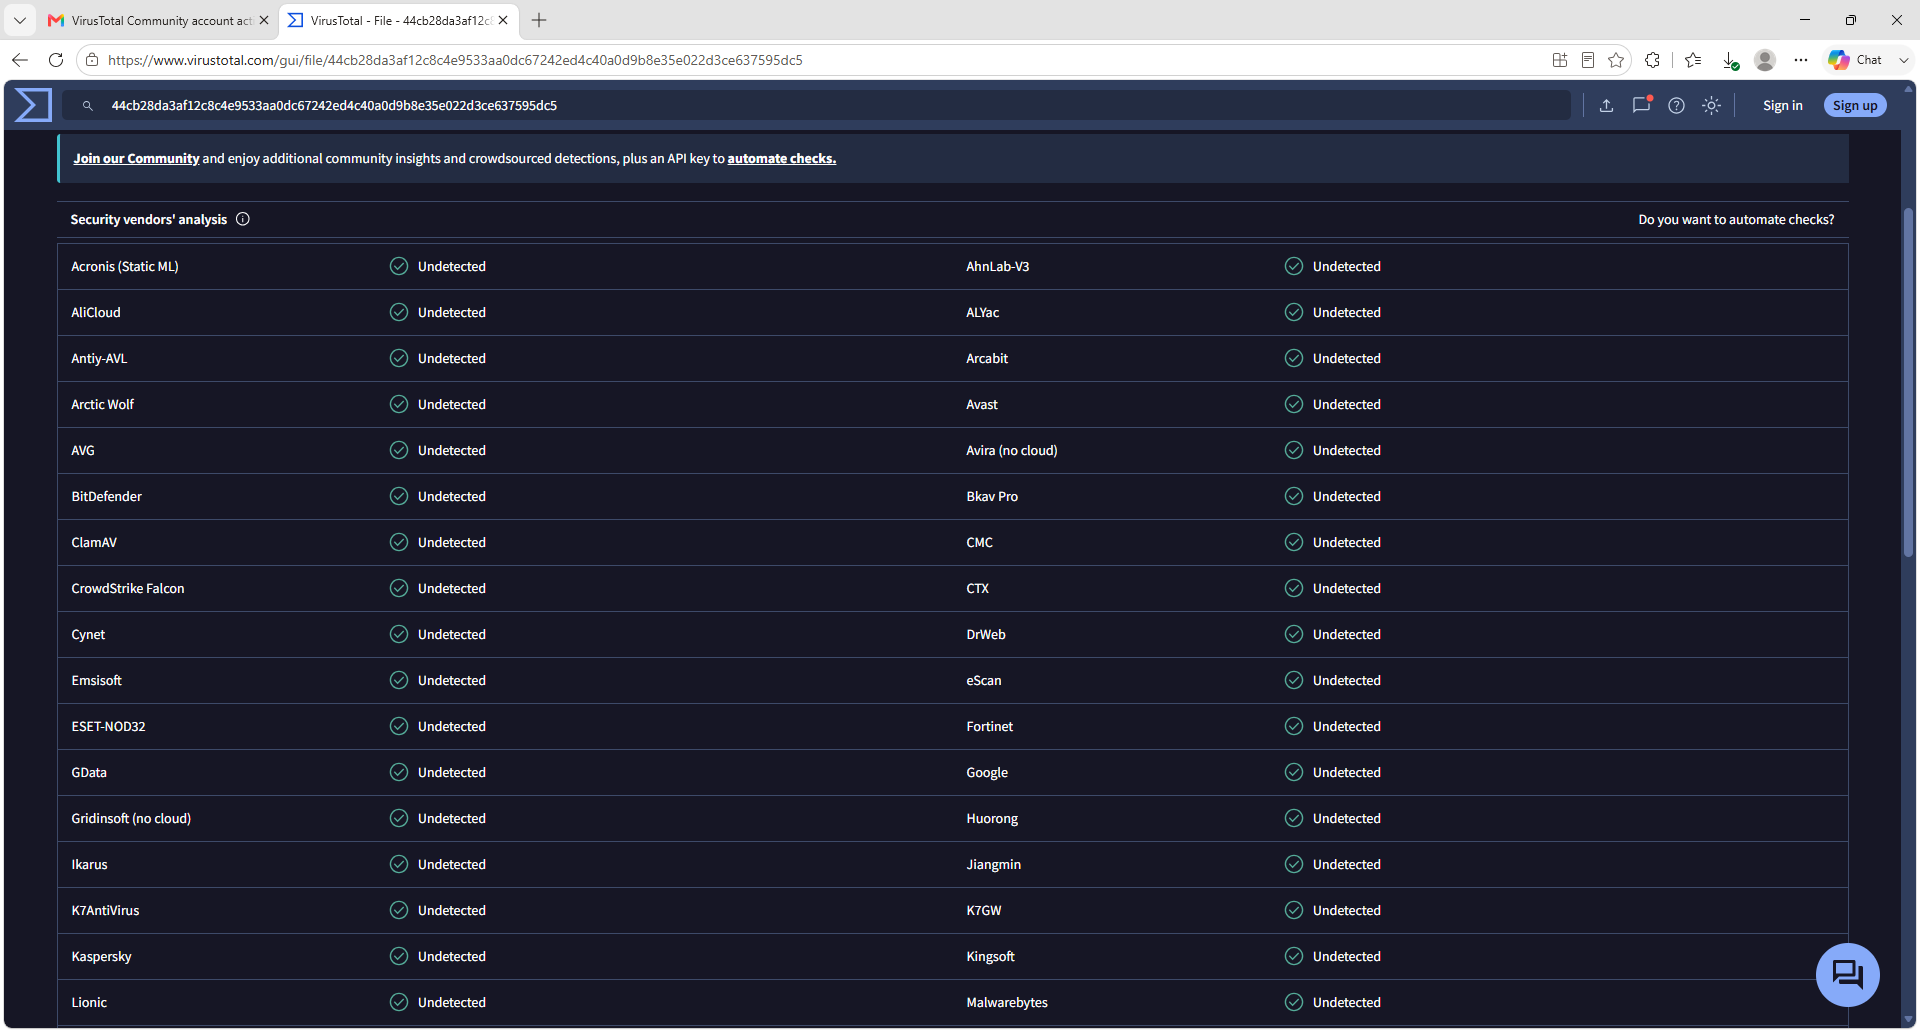Click the Undetected result for Huorong
1920x1032 pixels.
(1346, 818)
